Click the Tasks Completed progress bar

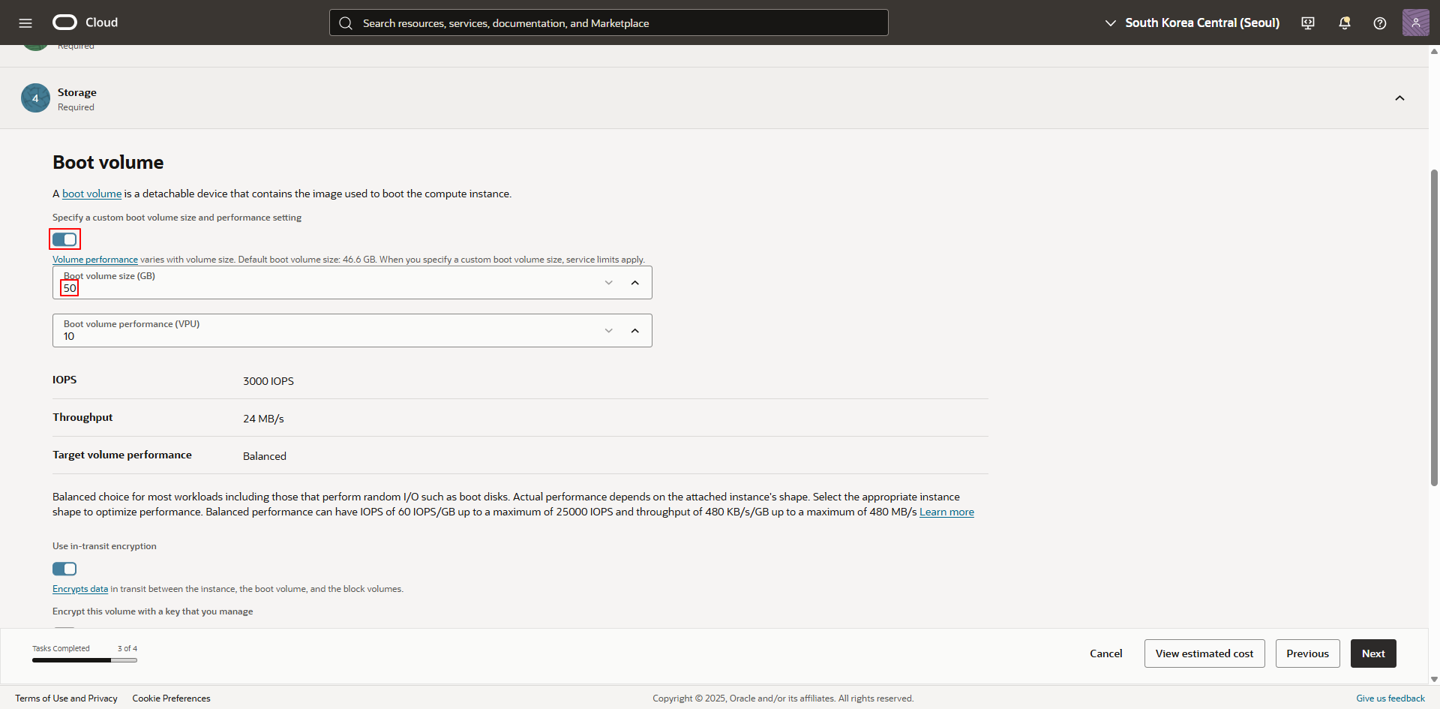pyautogui.click(x=84, y=660)
